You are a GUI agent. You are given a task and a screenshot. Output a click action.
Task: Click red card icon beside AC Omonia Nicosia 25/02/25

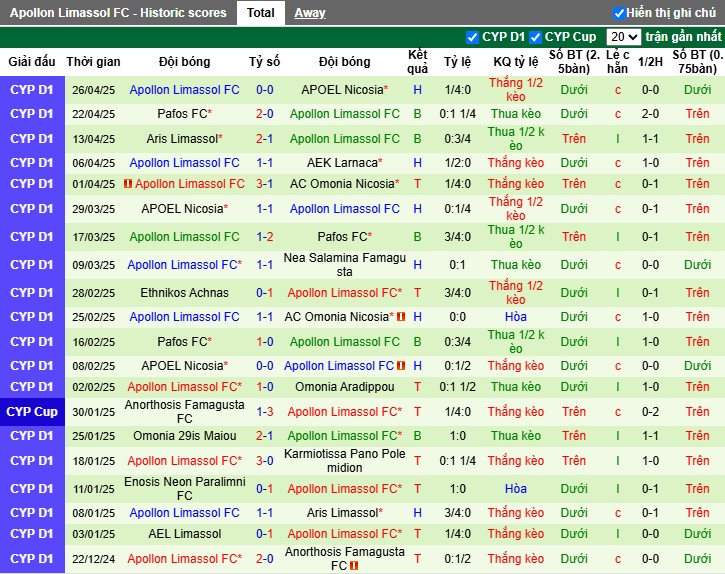[x=401, y=317]
